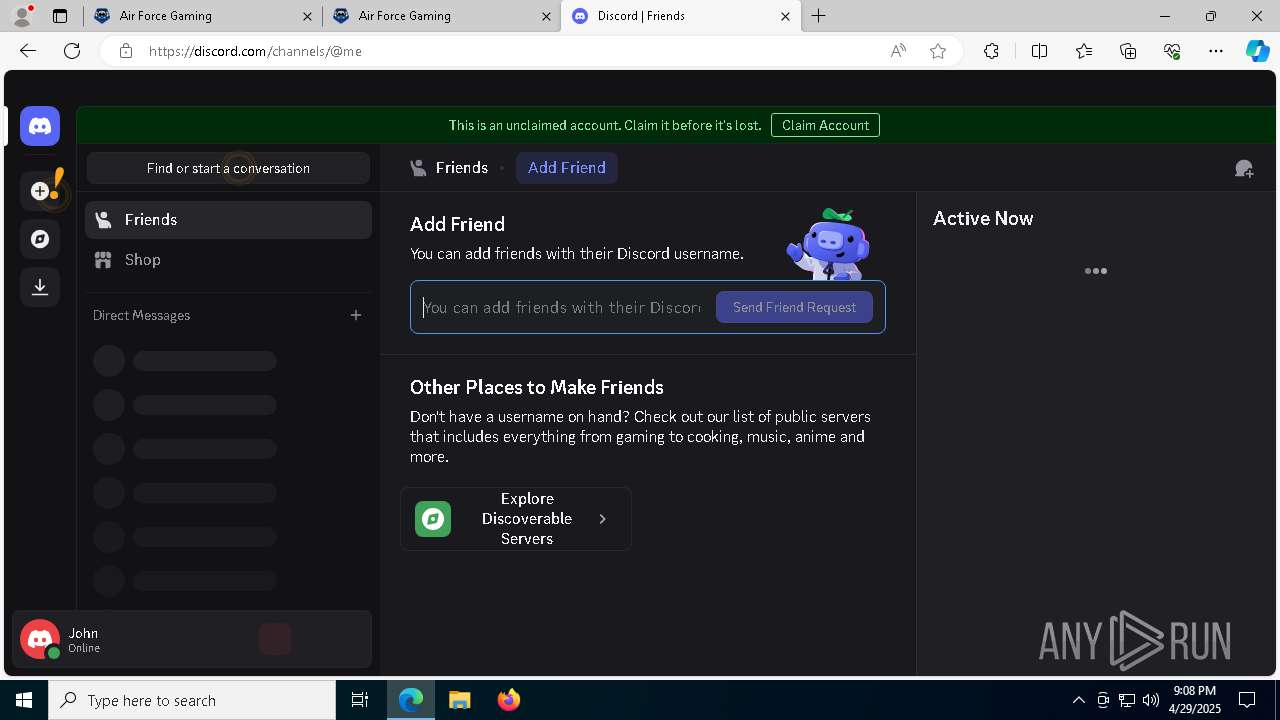Open Shop in the sidebar
The width and height of the screenshot is (1280, 720).
(228, 260)
